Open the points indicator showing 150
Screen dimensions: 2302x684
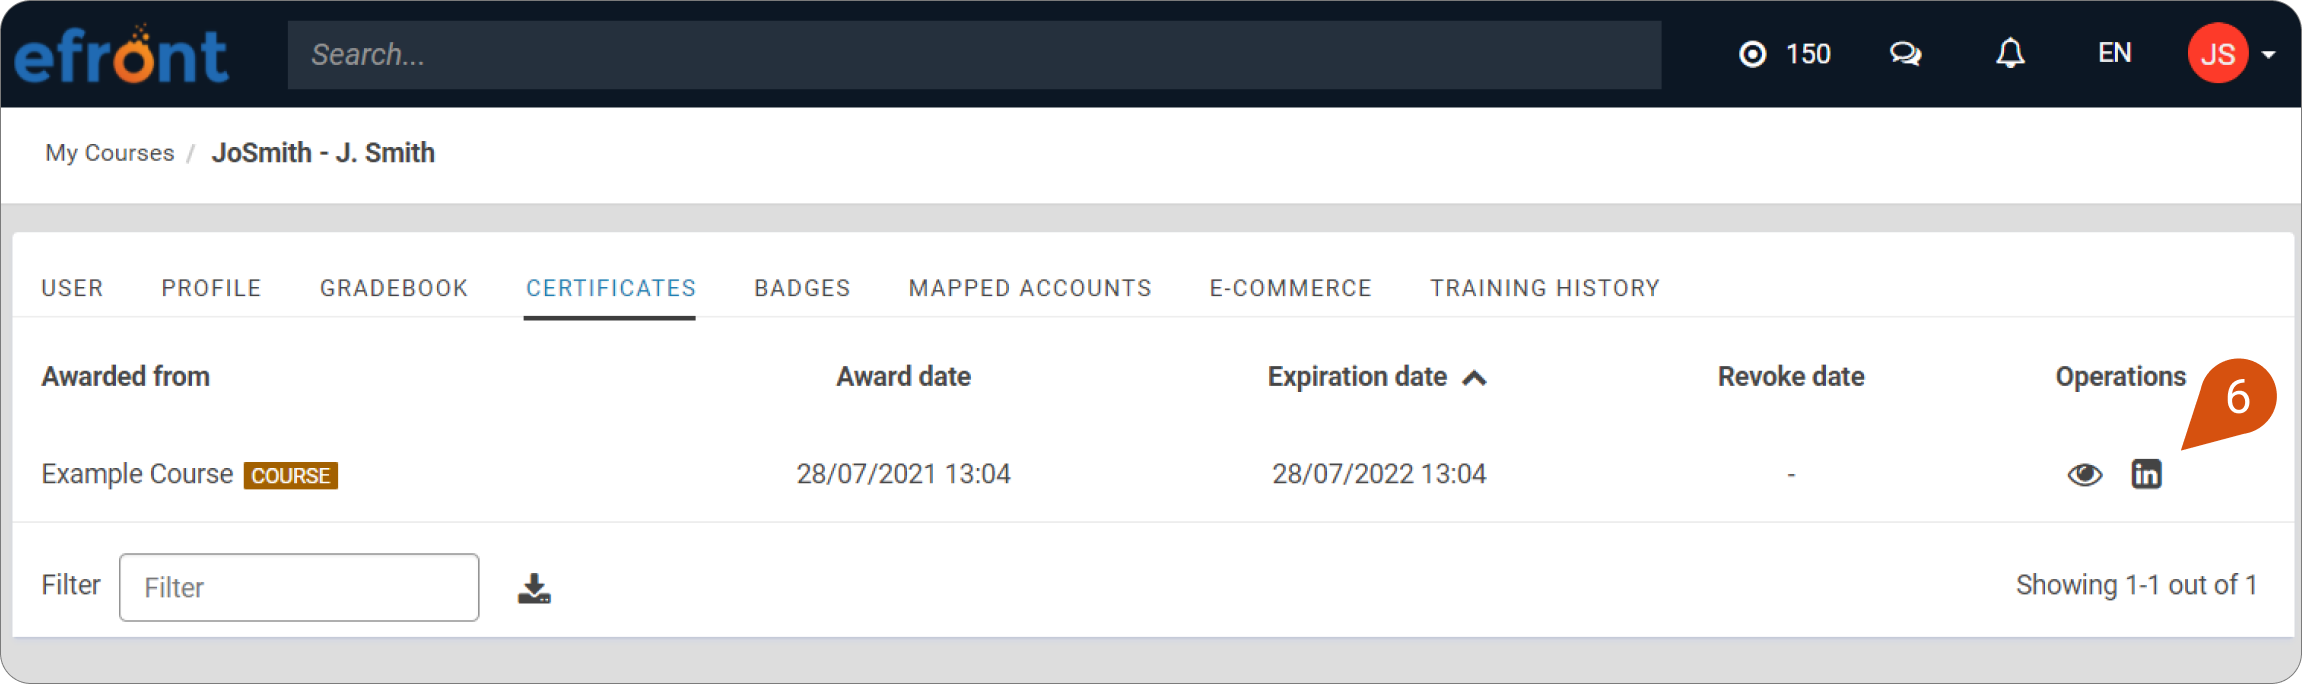click(x=1785, y=54)
